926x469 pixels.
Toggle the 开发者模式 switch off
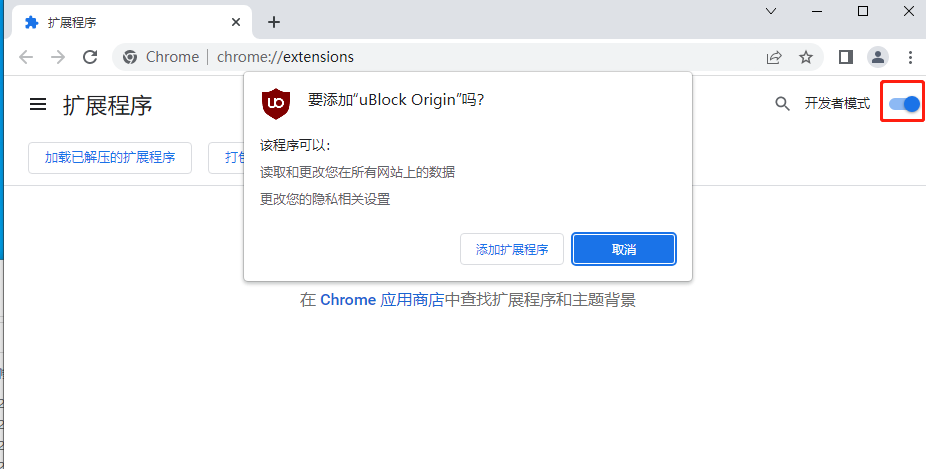(904, 103)
